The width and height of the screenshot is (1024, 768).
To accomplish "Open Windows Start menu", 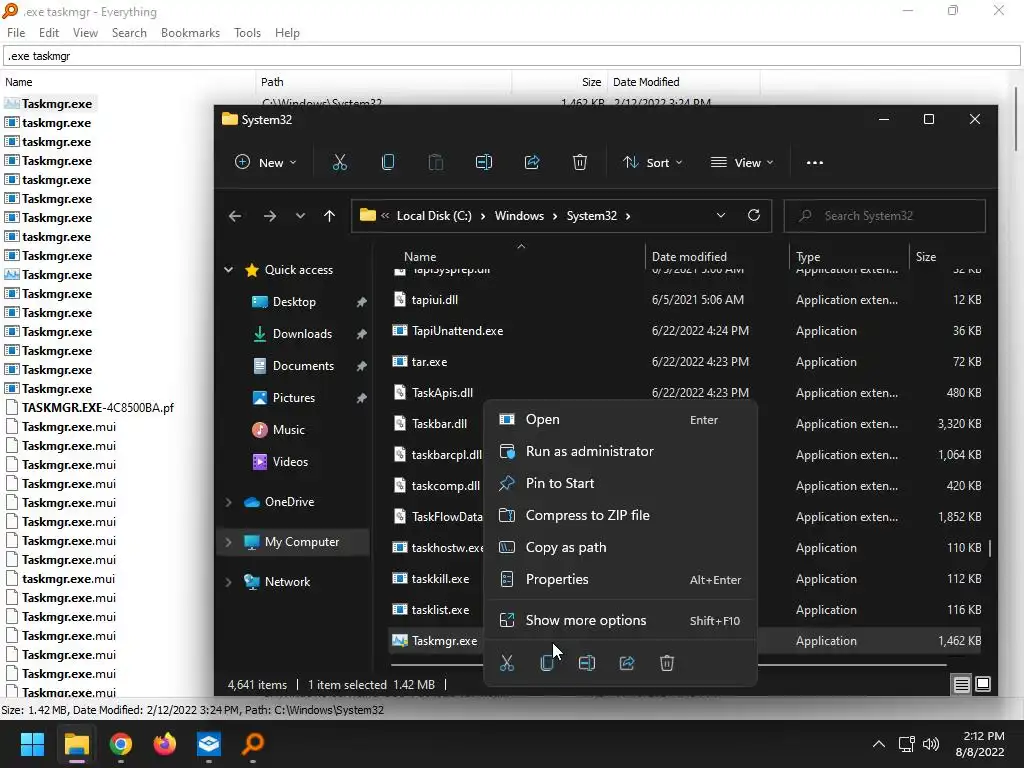I will click(x=32, y=744).
